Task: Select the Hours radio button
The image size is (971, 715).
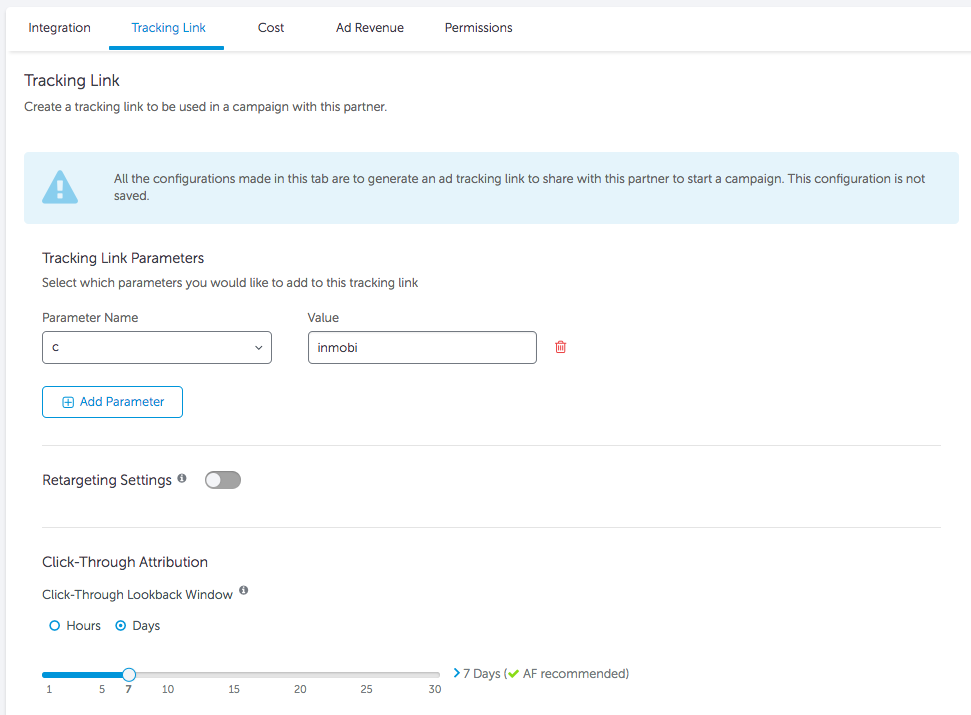Action: [55, 626]
